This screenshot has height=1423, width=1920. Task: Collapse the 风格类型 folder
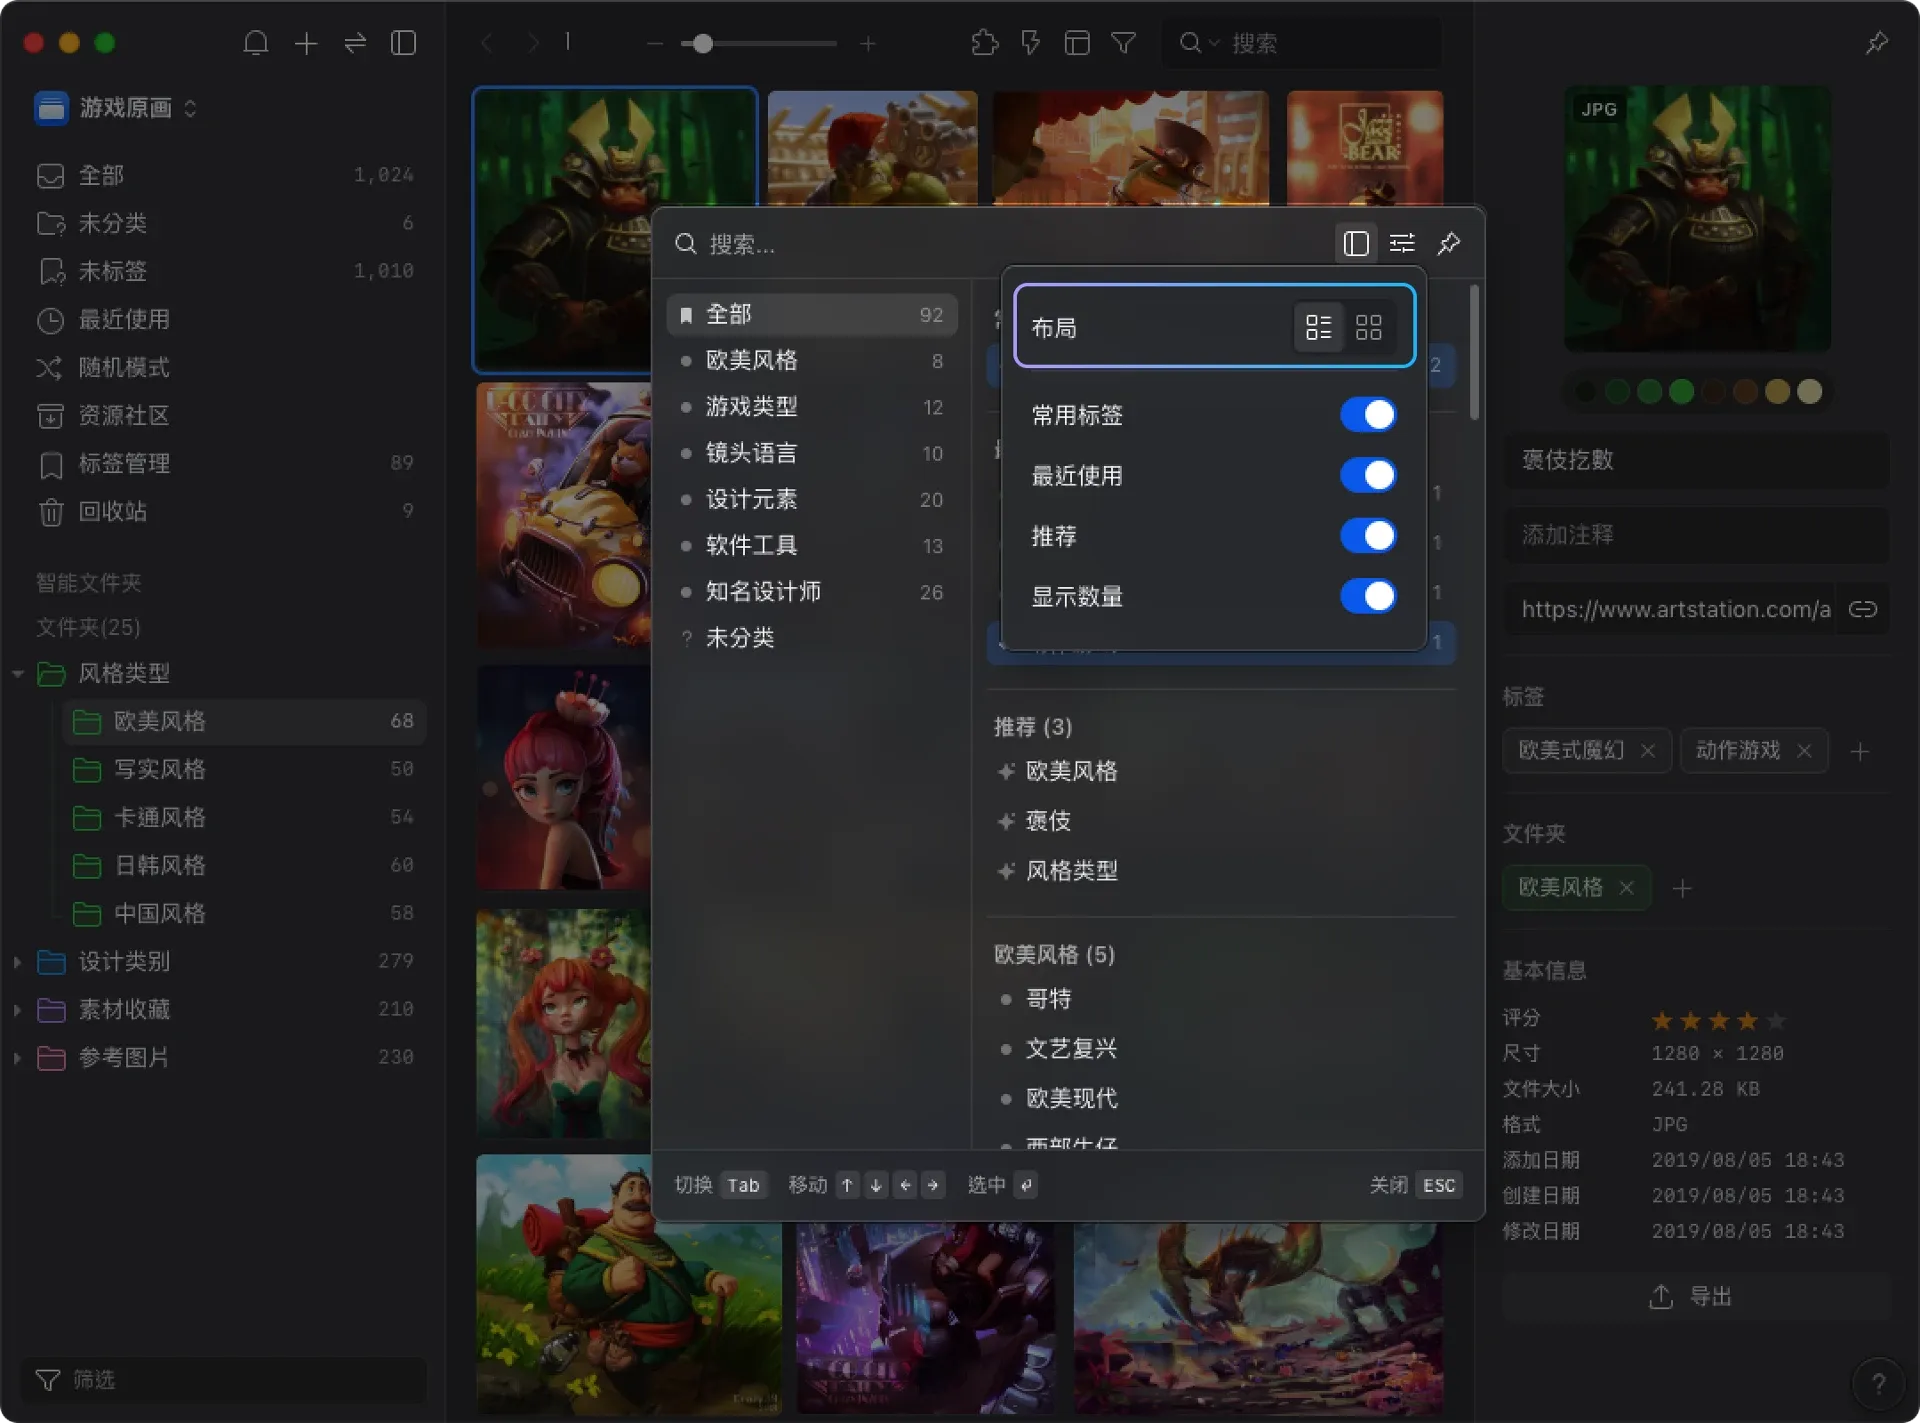[17, 674]
